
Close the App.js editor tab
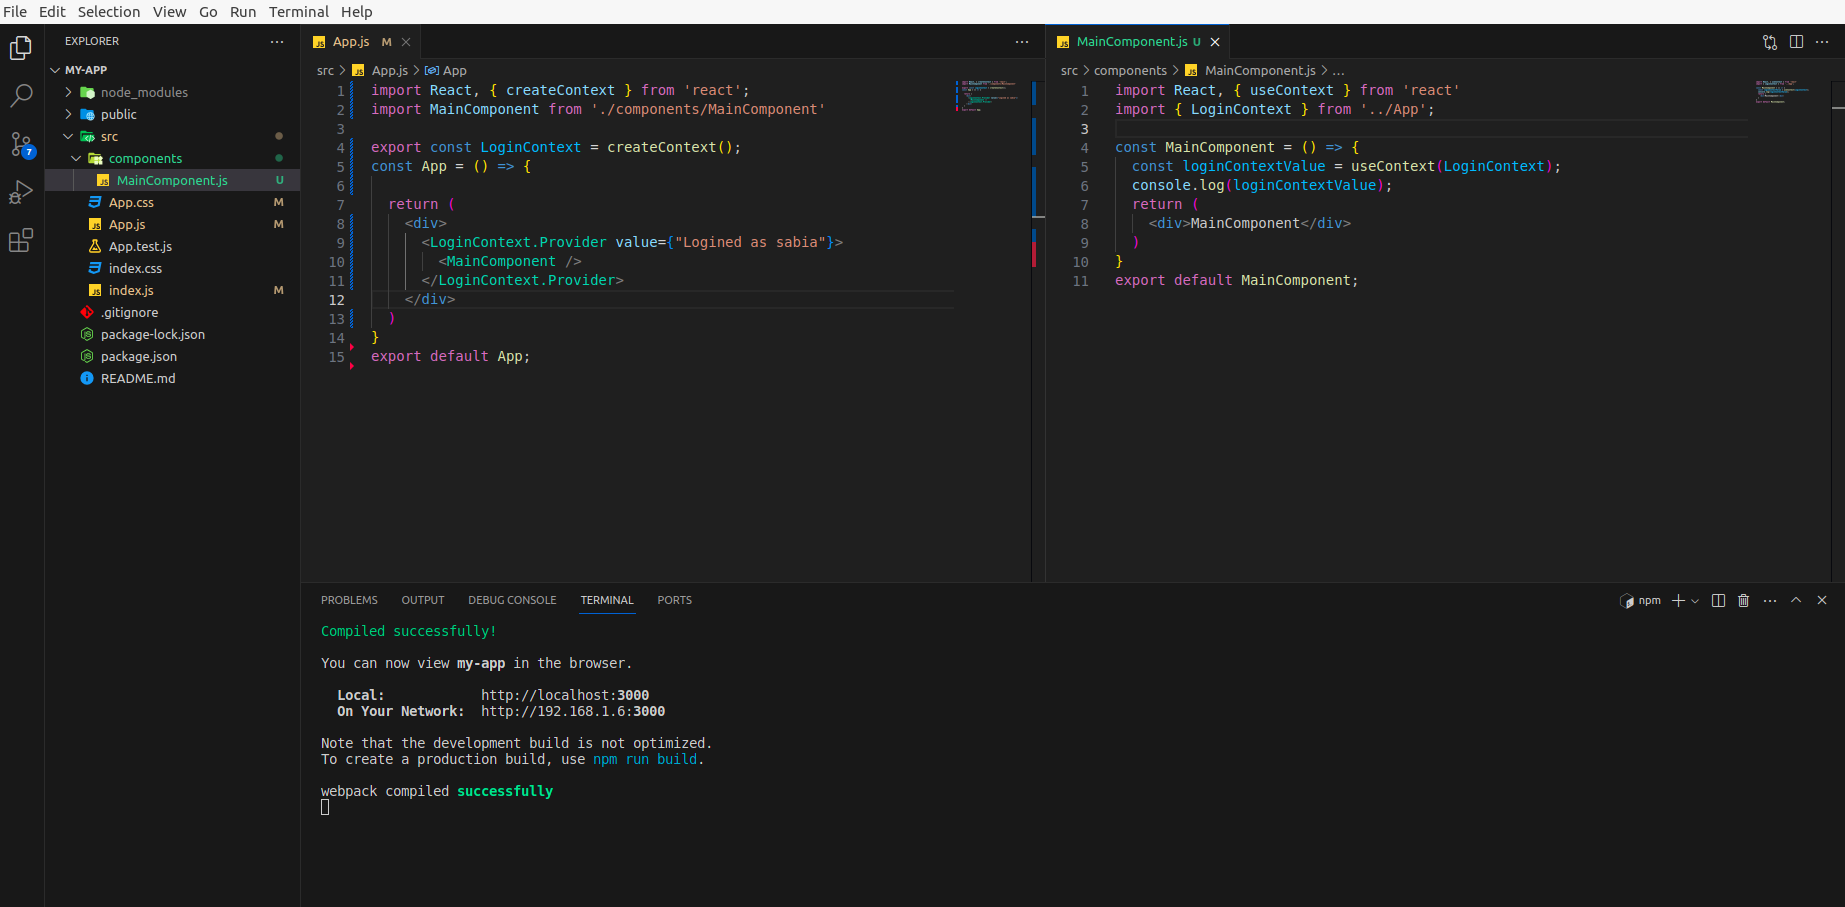406,42
